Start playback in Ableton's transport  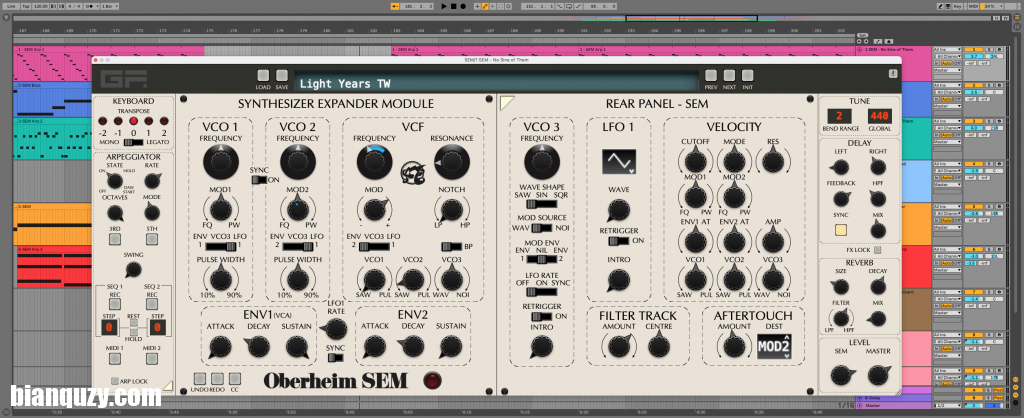coord(445,6)
